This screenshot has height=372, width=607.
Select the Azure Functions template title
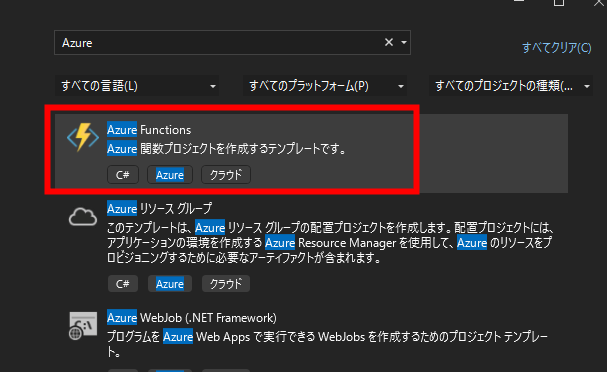(x=149, y=130)
